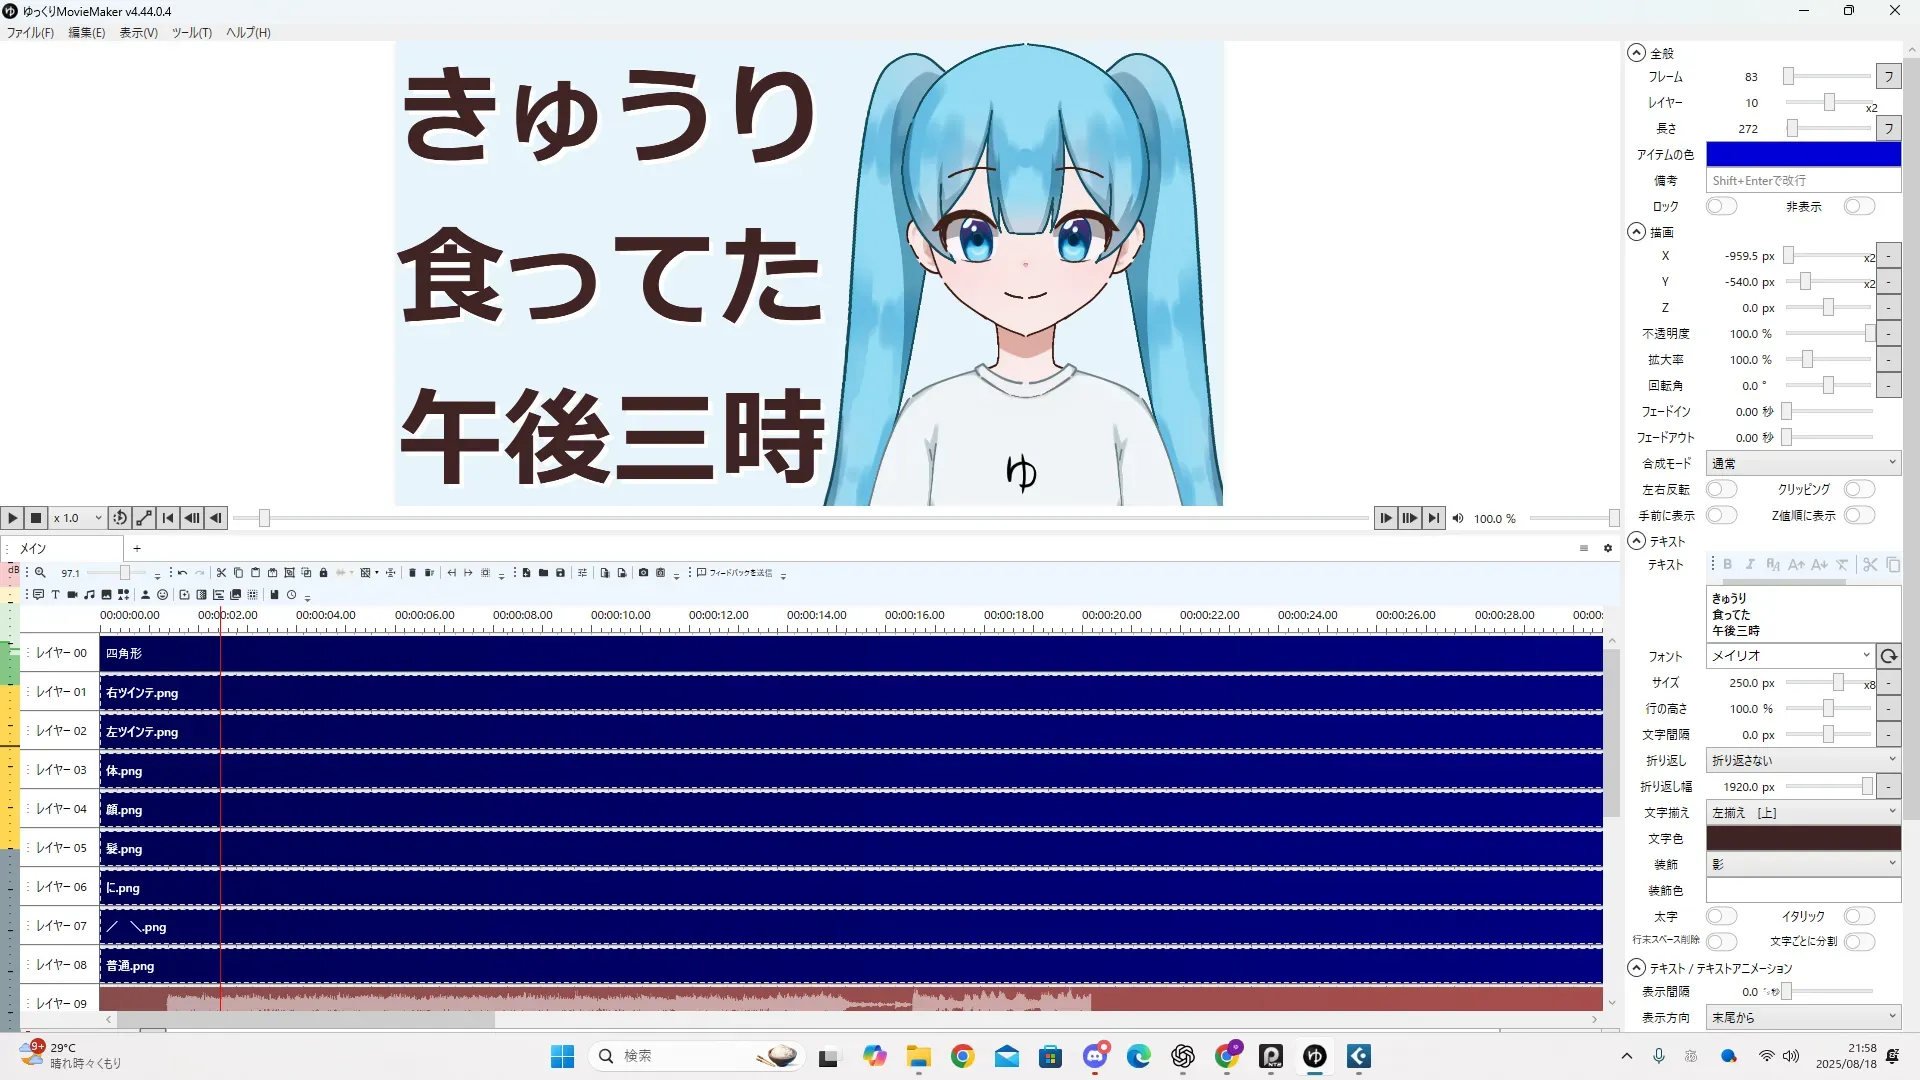Collapse the 描画 section expander
The height and width of the screenshot is (1080, 1920).
pyautogui.click(x=1636, y=232)
